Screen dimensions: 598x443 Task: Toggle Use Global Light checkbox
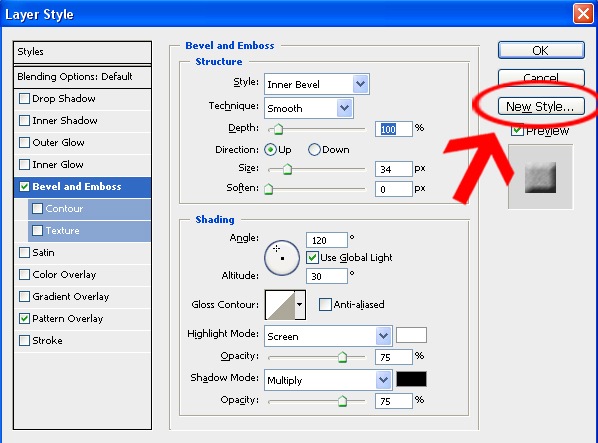tap(312, 258)
